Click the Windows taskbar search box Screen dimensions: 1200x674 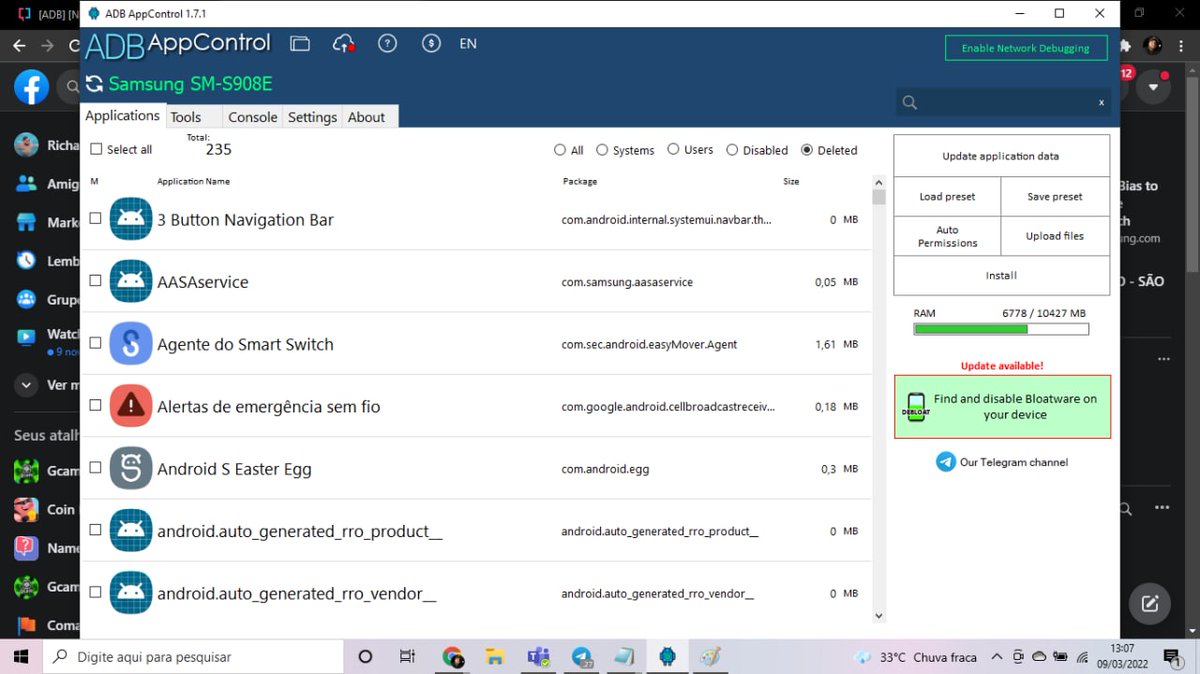coord(194,657)
